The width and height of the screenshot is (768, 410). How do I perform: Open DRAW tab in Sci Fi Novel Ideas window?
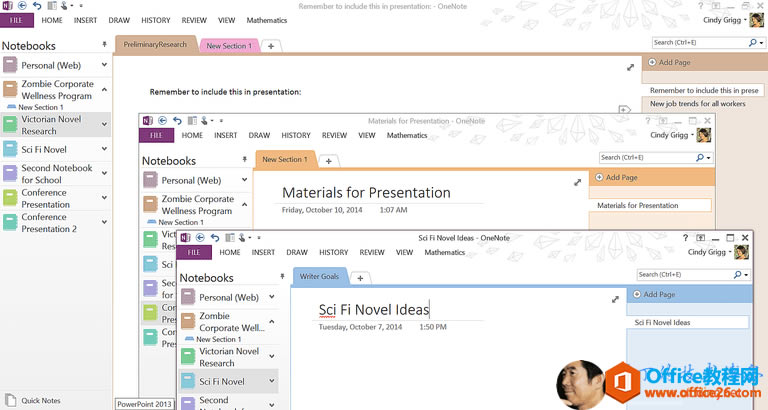coord(297,252)
